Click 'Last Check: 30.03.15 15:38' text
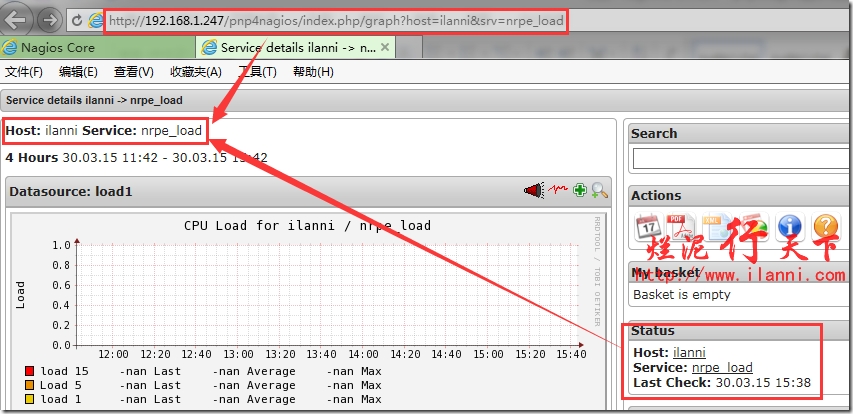Viewport: 853px width, 414px height. click(722, 382)
